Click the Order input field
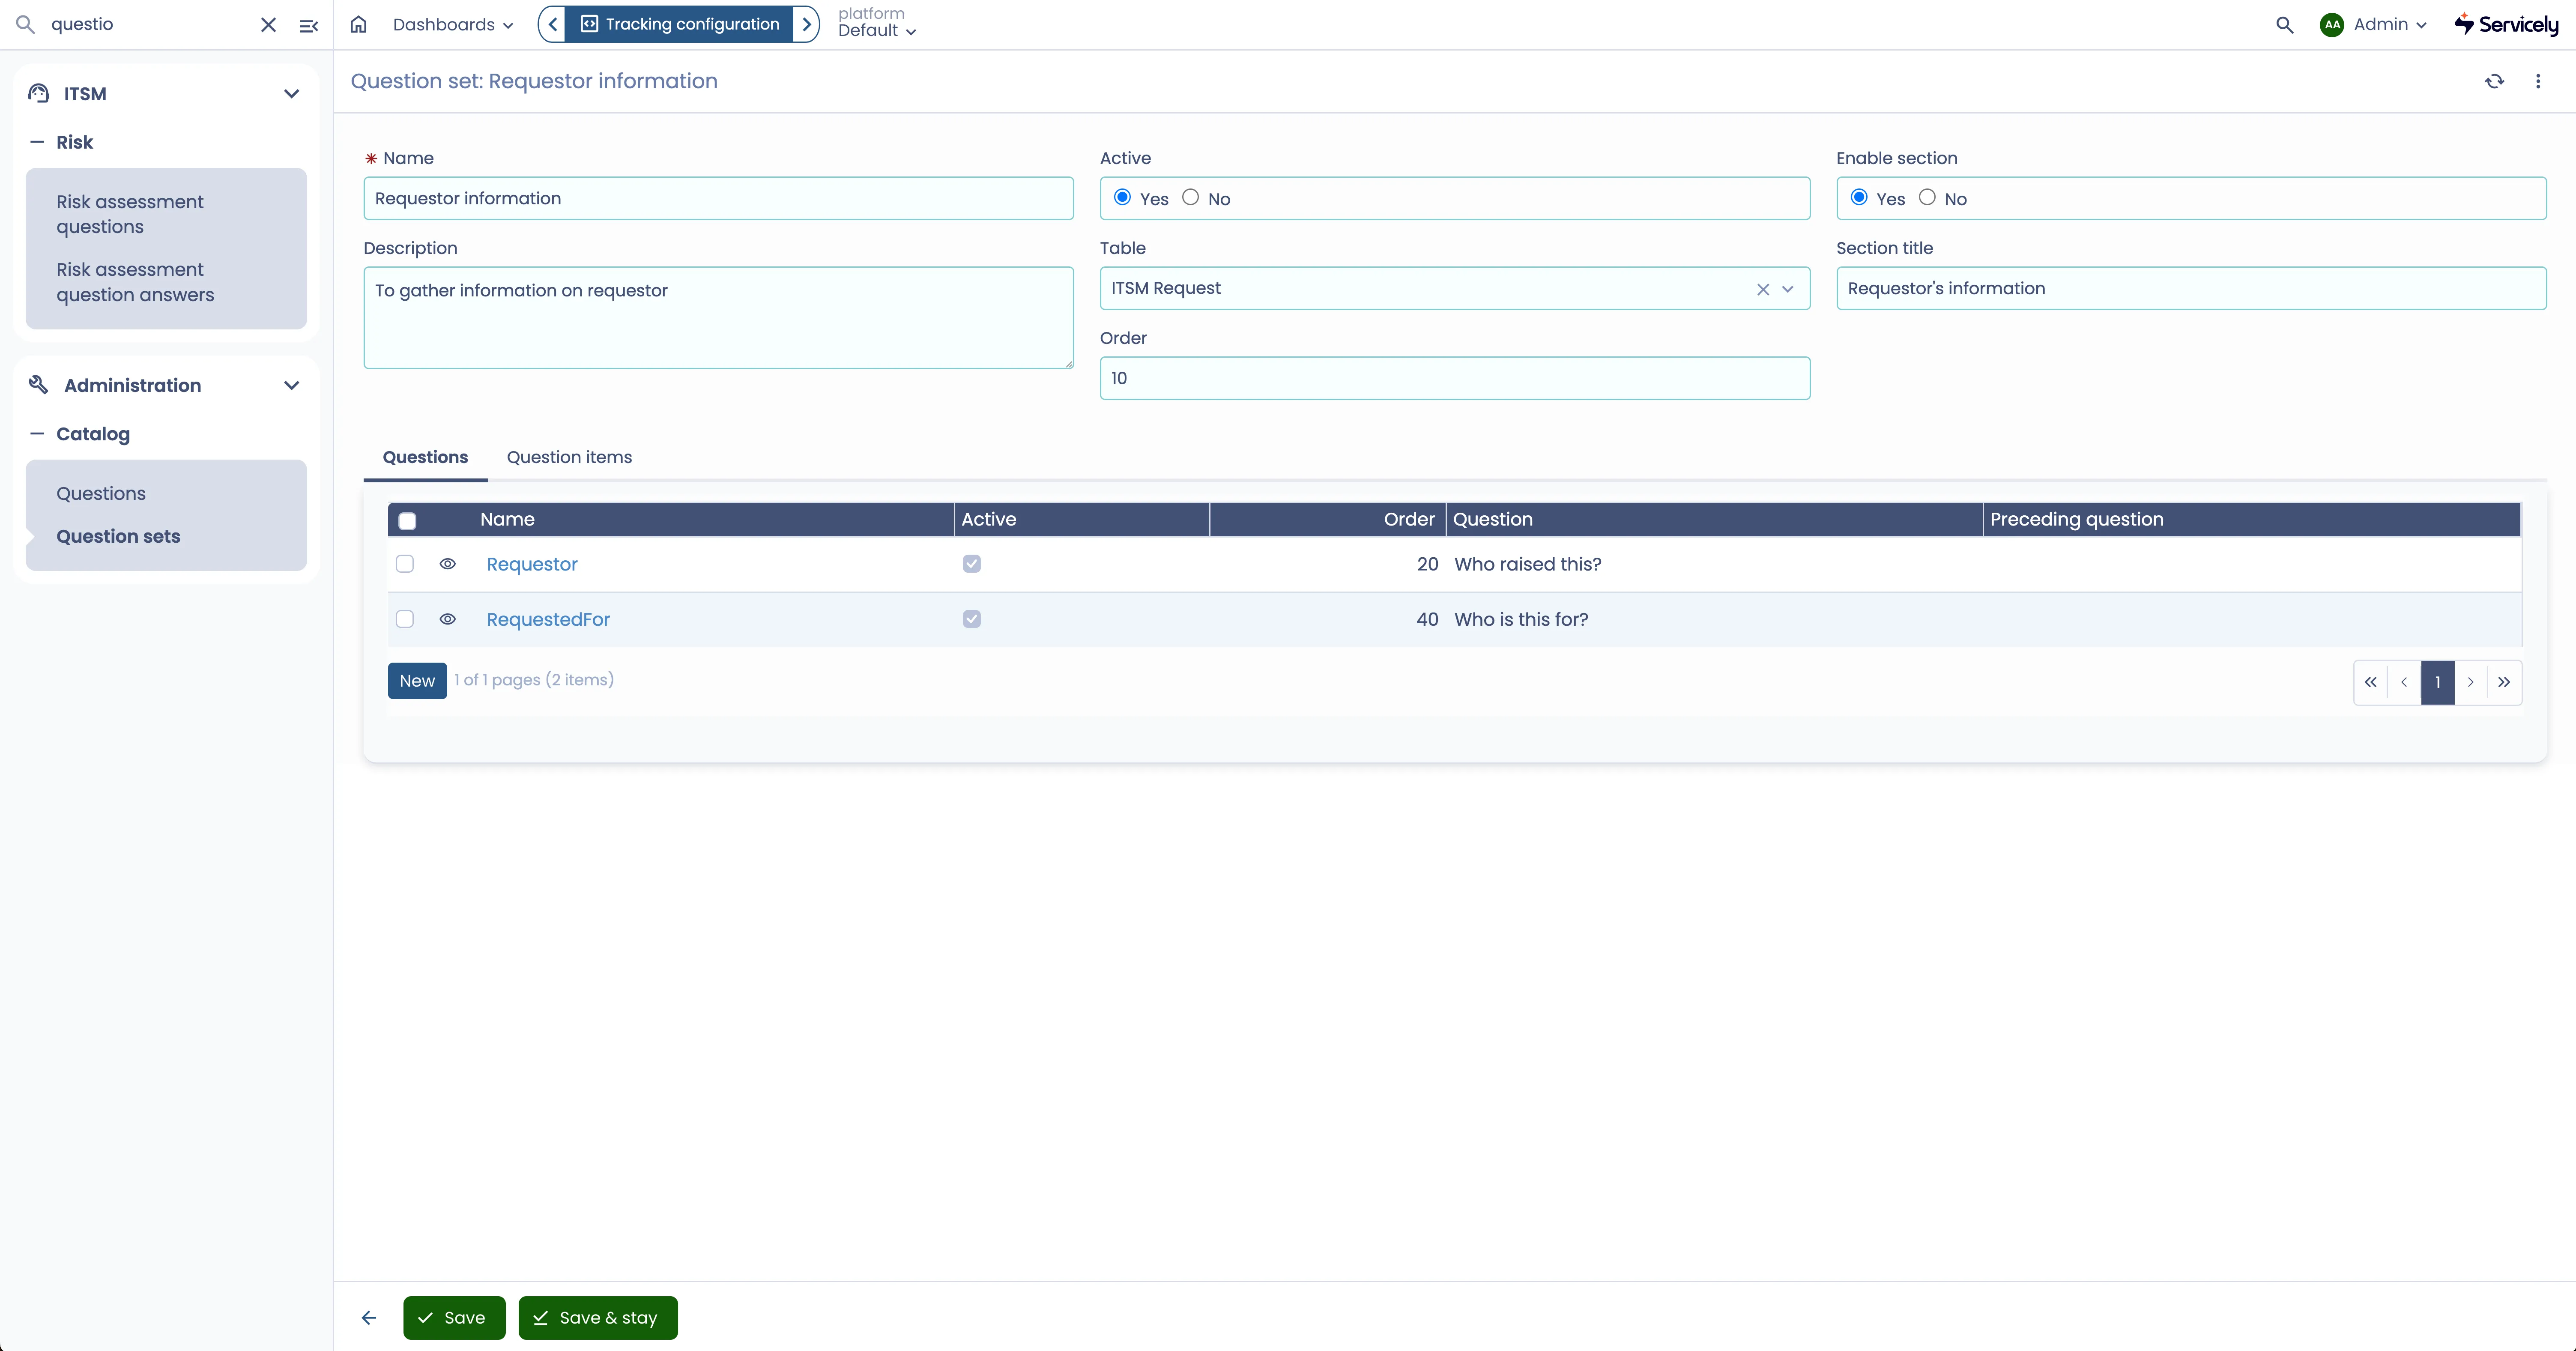Viewport: 2576px width, 1351px height. 1455,378
